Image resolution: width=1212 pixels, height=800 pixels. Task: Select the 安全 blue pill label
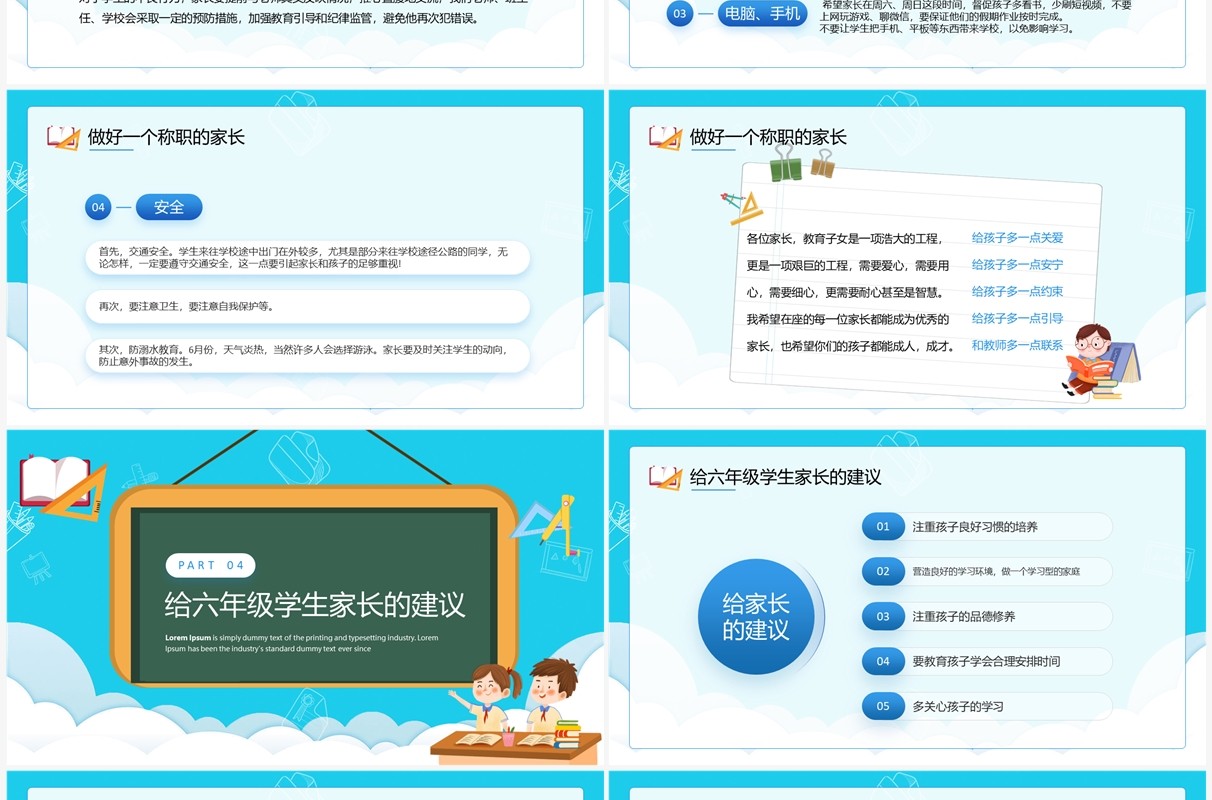169,207
